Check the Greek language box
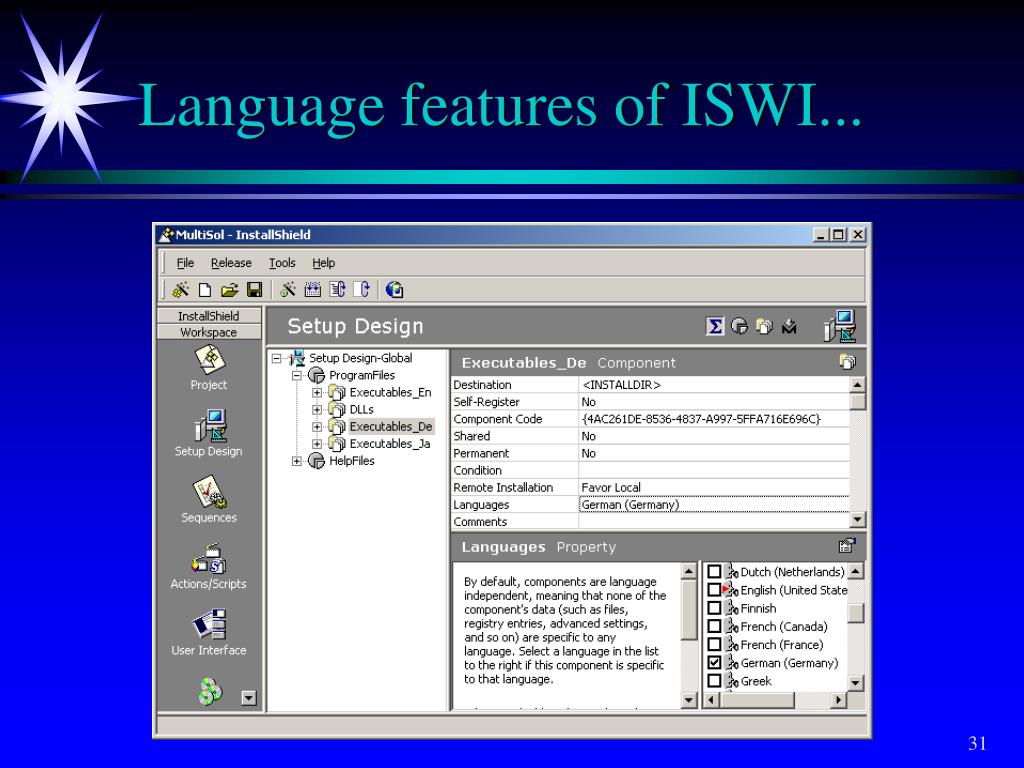The height and width of the screenshot is (768, 1024). pos(714,680)
